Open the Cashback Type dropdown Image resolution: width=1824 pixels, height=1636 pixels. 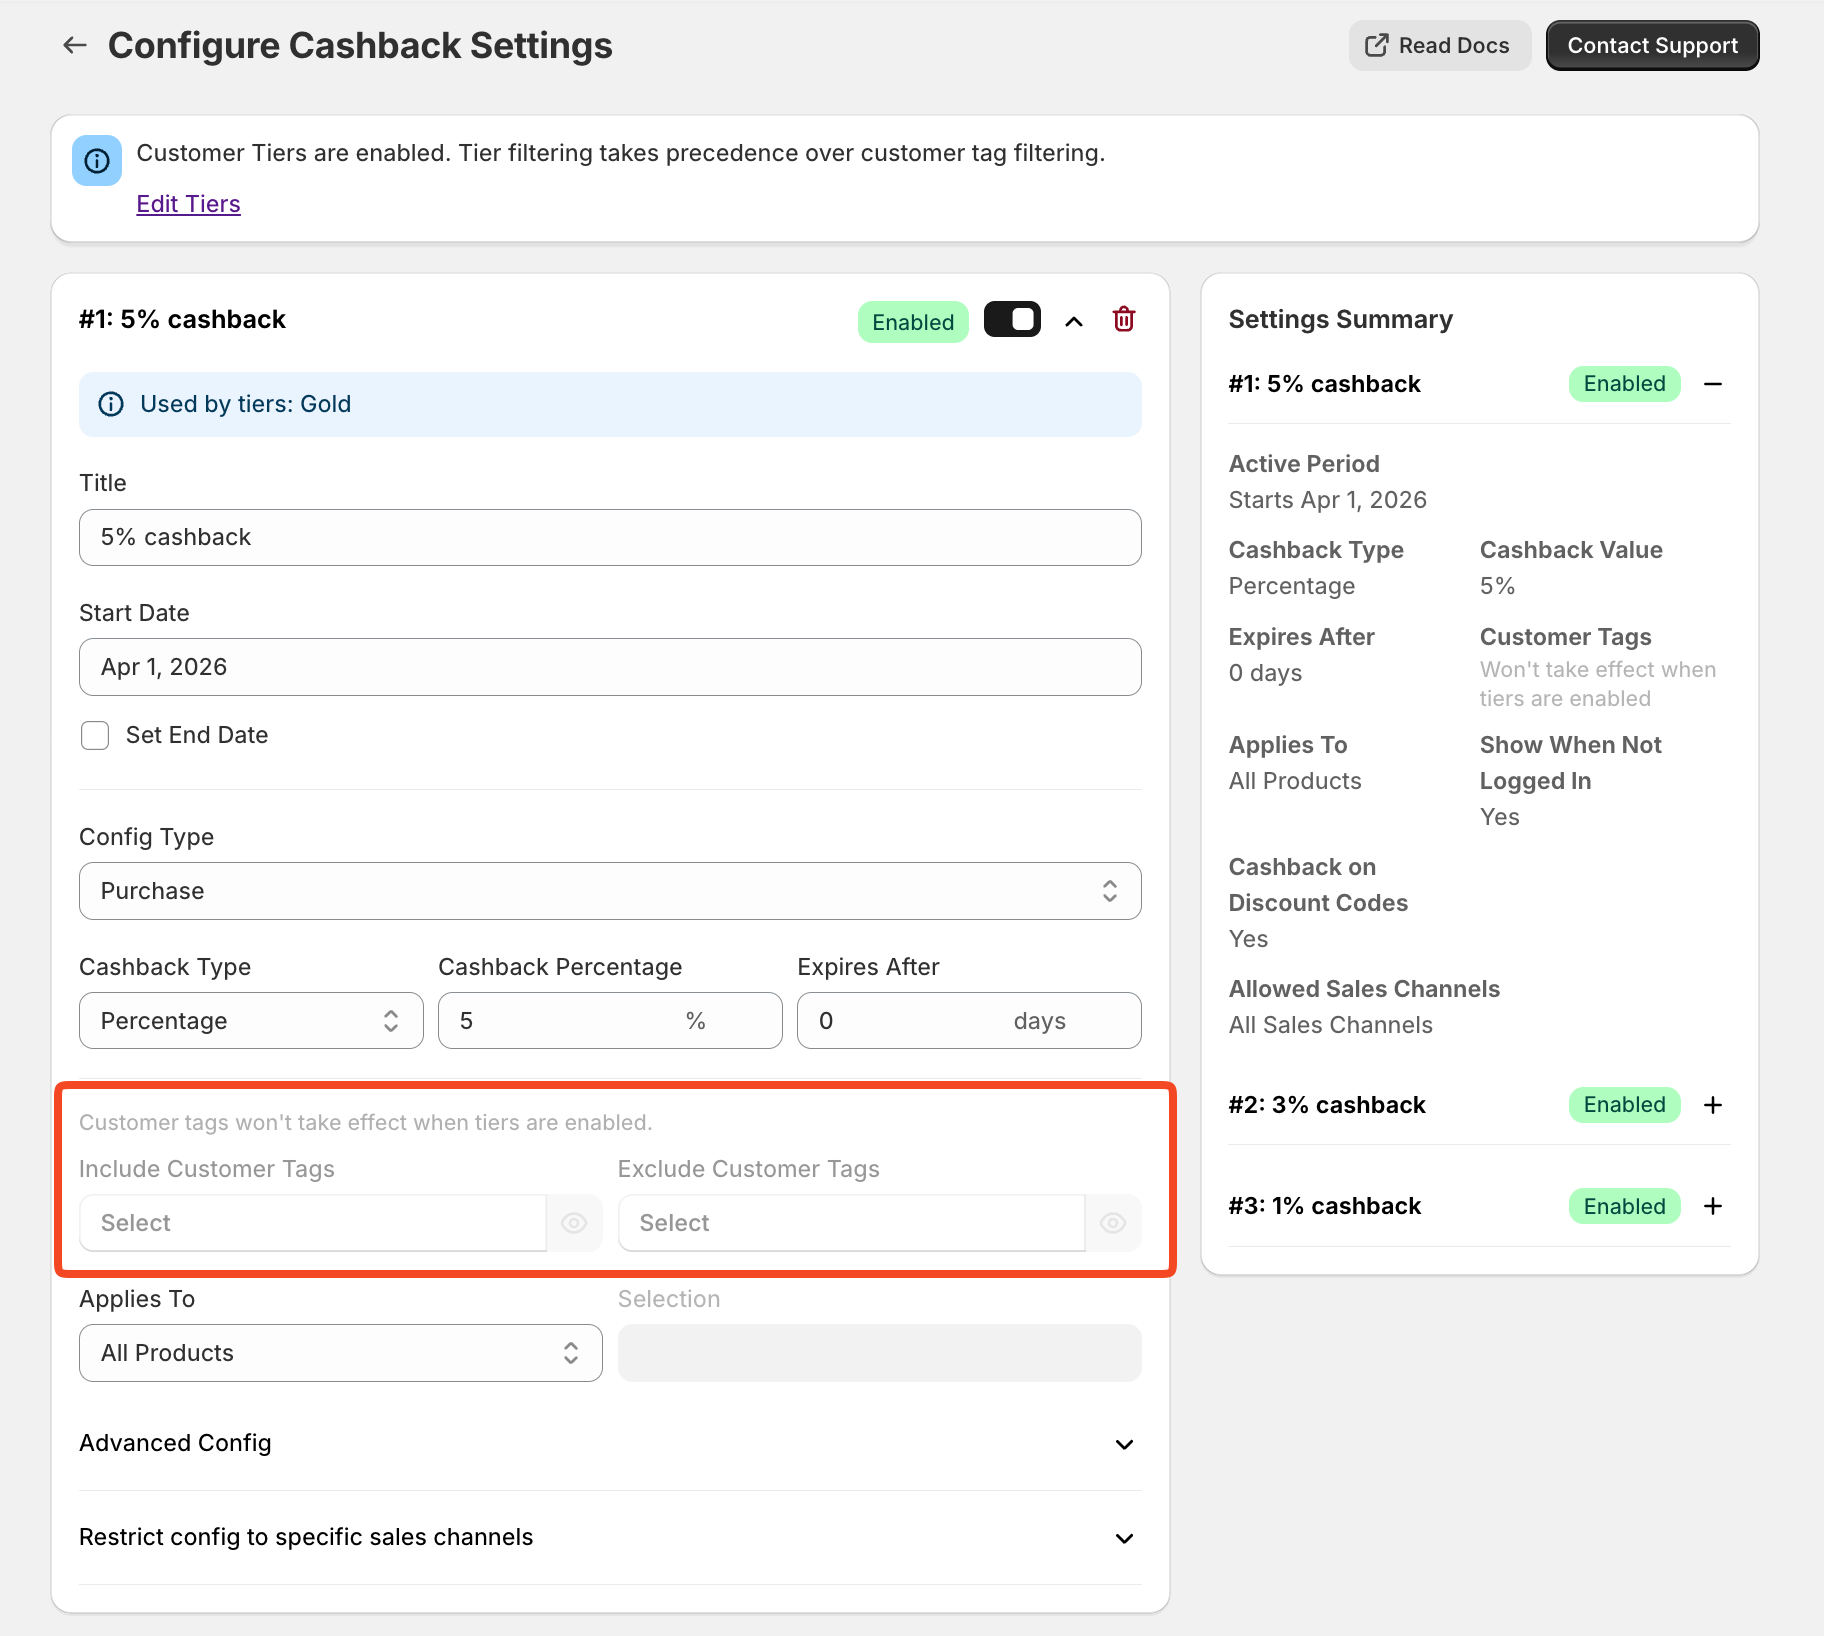pyautogui.click(x=251, y=1021)
